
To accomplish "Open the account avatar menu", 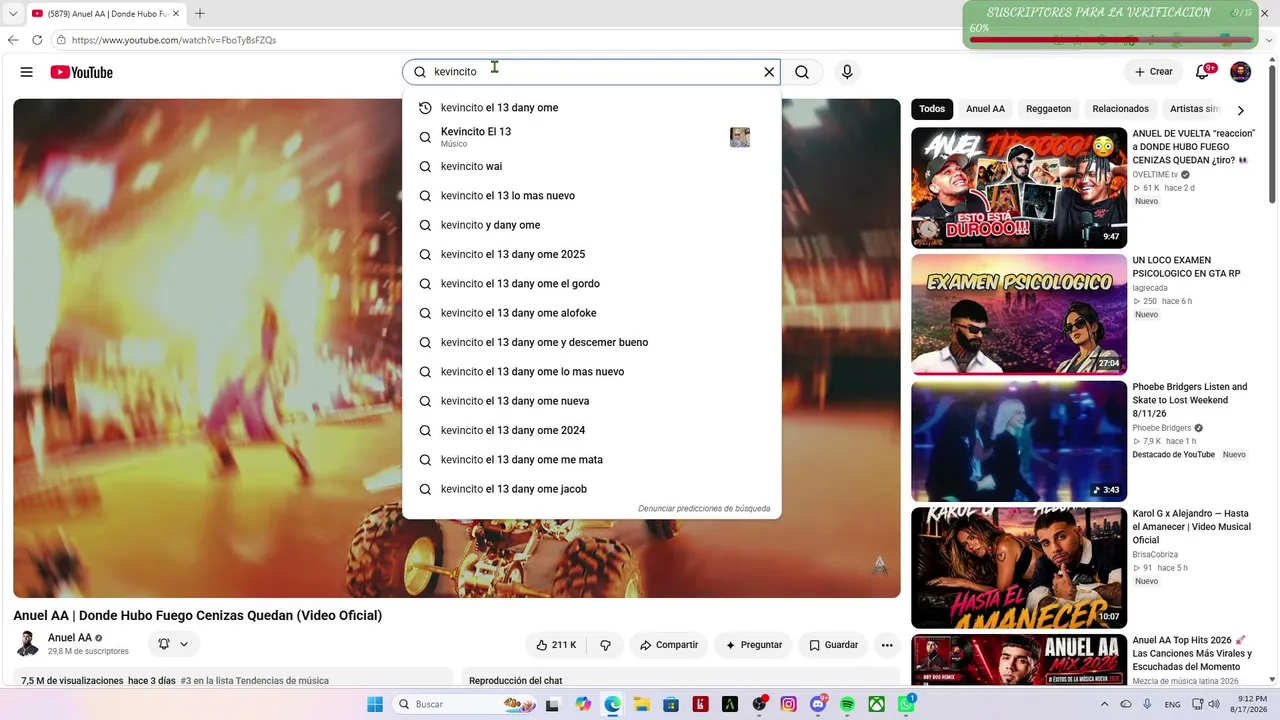I will pos(1240,72).
